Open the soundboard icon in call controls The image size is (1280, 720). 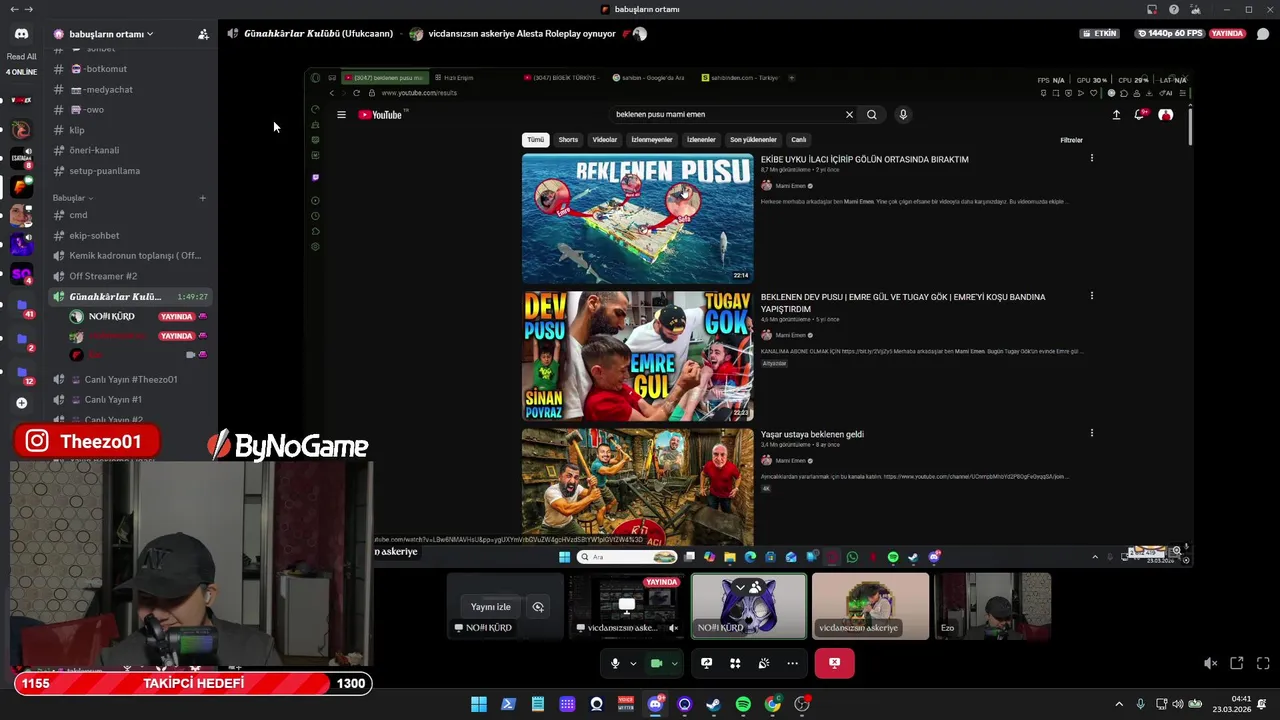[764, 663]
